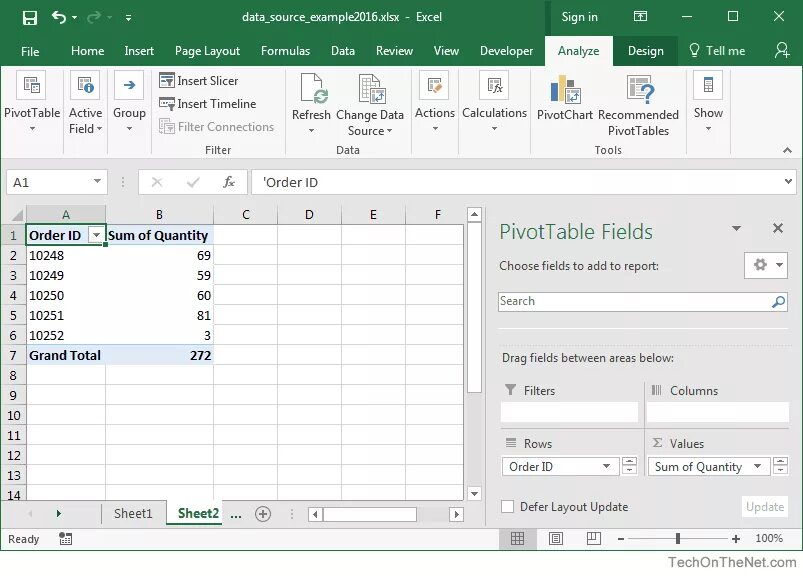Viewport: 803px width, 576px height.
Task: Click the Update button
Action: click(765, 507)
